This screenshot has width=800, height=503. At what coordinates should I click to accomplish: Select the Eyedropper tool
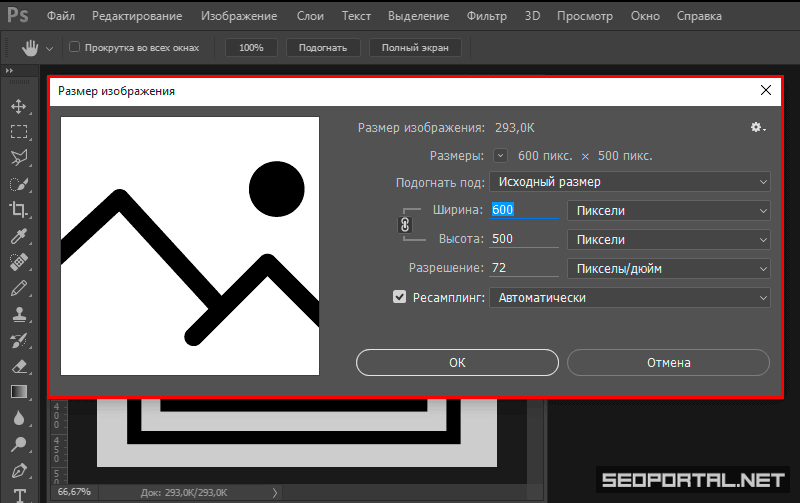click(x=18, y=236)
